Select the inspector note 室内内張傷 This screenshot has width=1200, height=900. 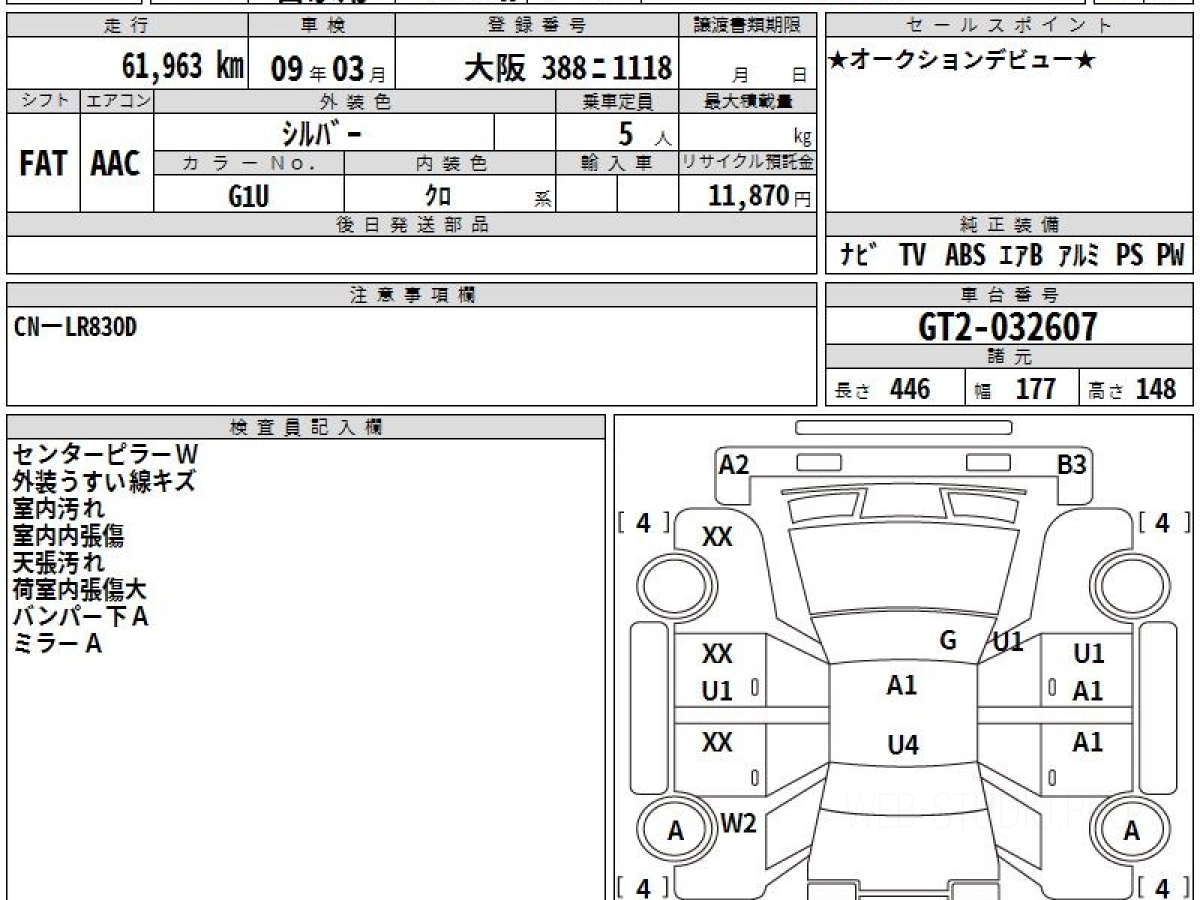click(69, 536)
